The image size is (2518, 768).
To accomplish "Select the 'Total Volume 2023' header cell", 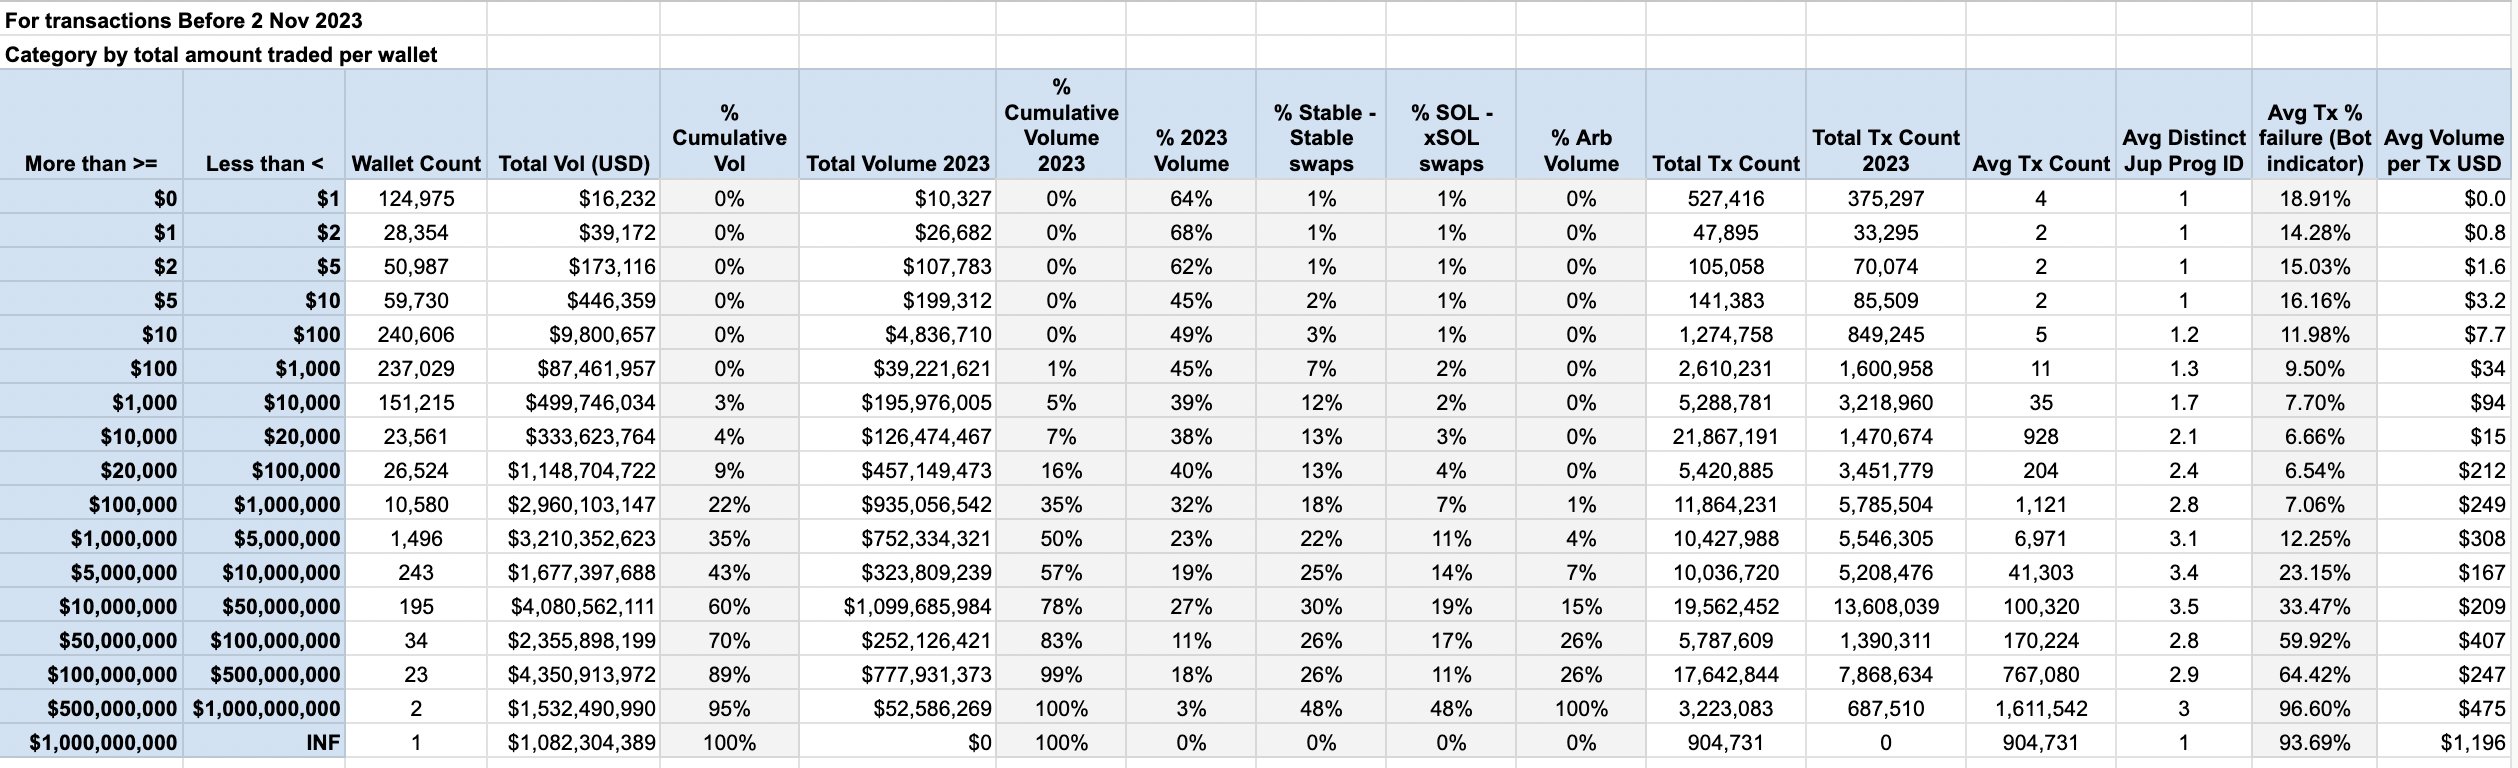I will tap(897, 163).
